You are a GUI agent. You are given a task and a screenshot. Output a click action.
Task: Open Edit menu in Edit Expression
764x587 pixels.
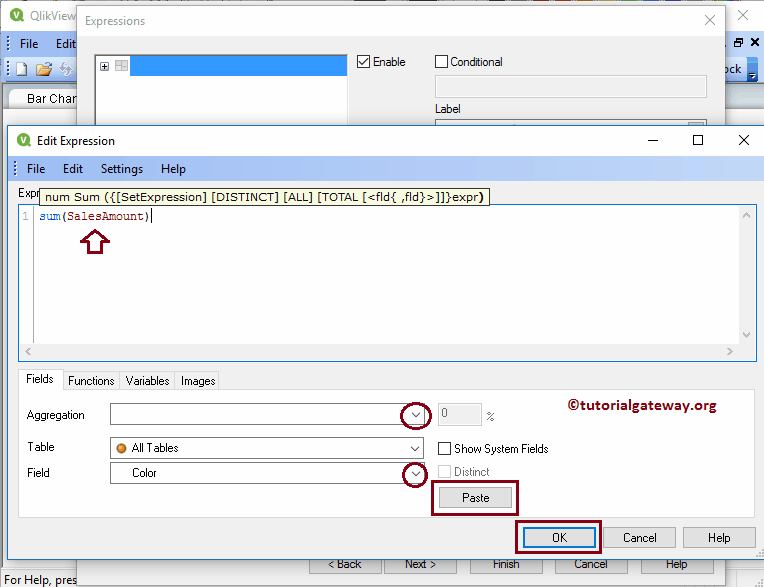73,169
